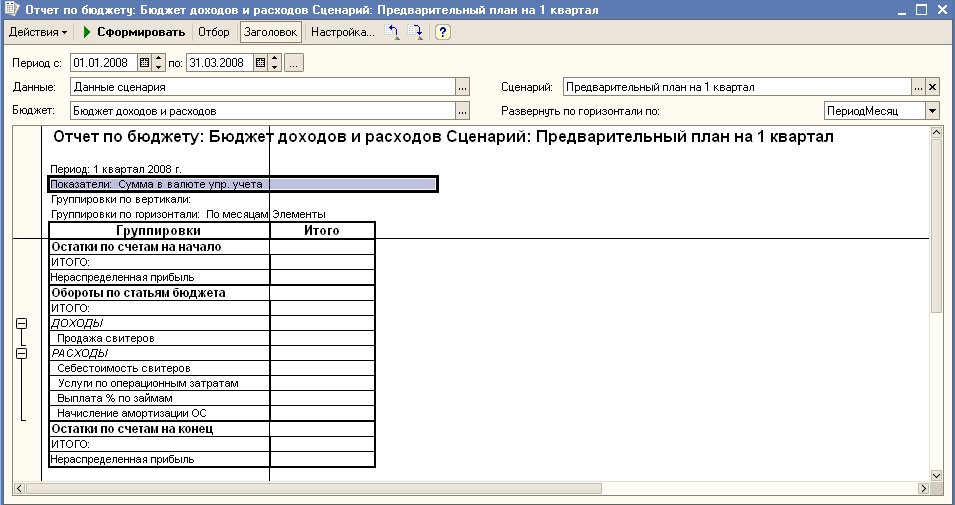Click the spinner next to start date
This screenshot has width=955, height=505.
pyautogui.click(x=158, y=63)
